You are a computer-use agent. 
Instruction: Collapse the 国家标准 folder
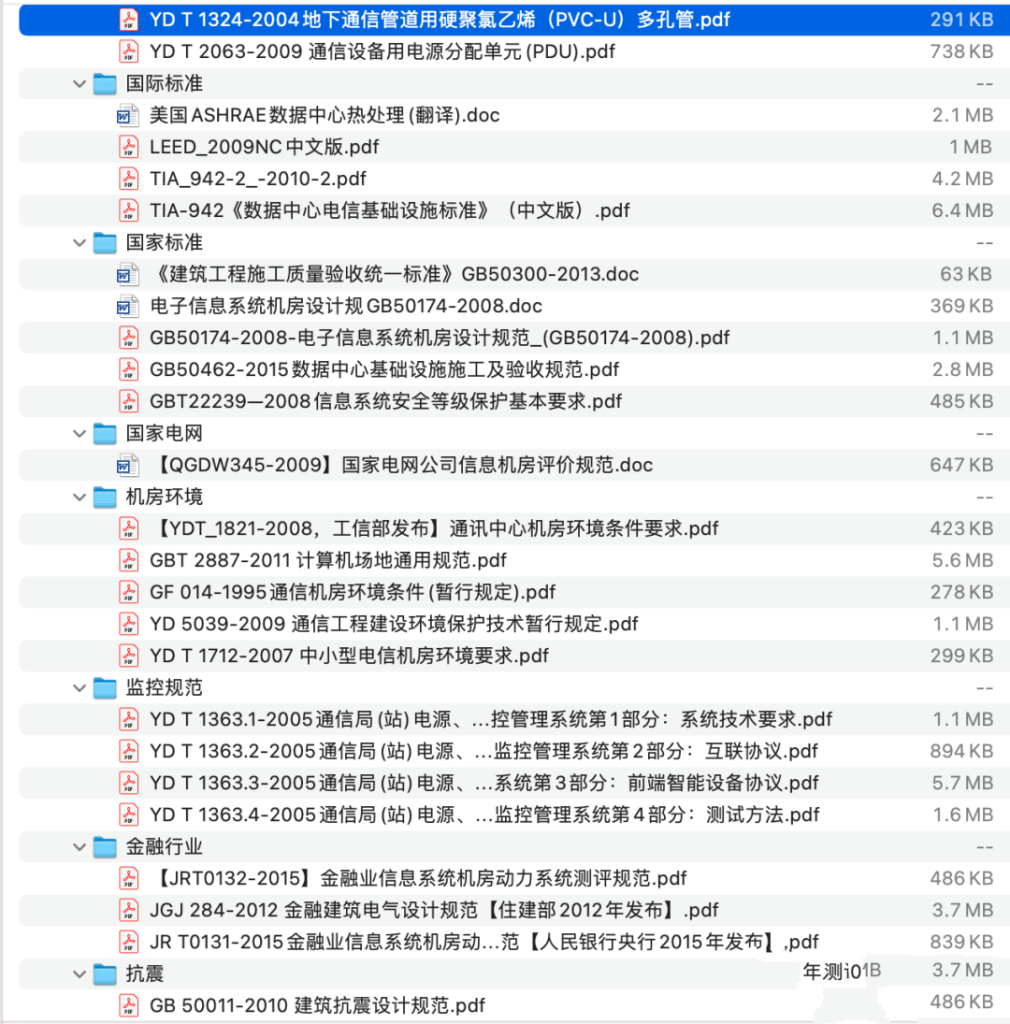click(x=78, y=242)
